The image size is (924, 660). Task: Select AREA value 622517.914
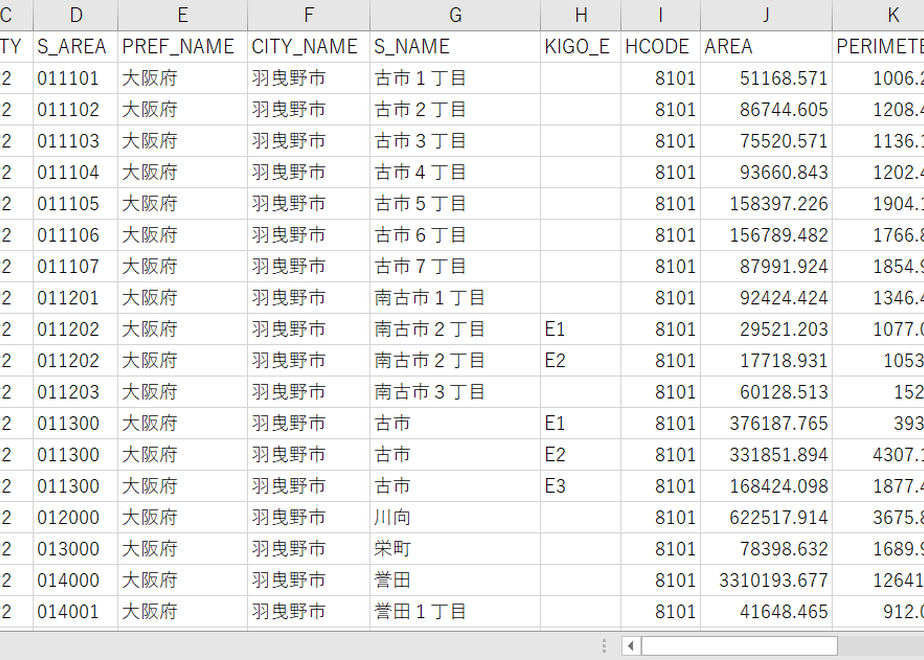pyautogui.click(x=766, y=517)
